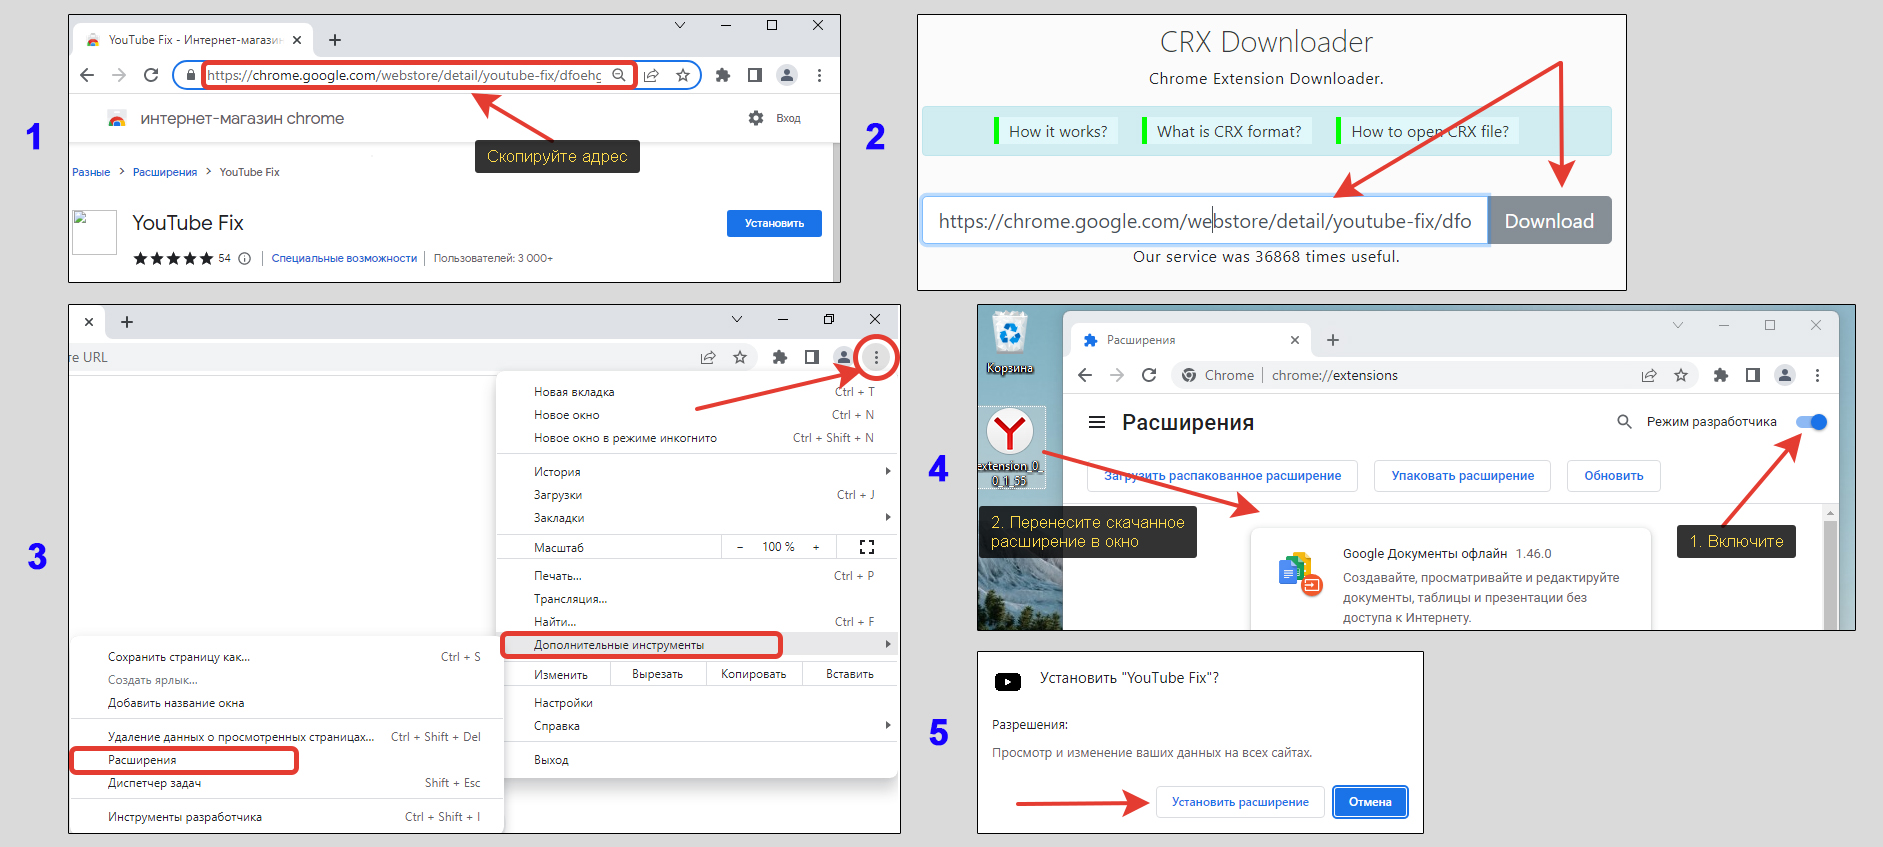Open Специальные возможности link
1883x847 pixels.
point(344,258)
